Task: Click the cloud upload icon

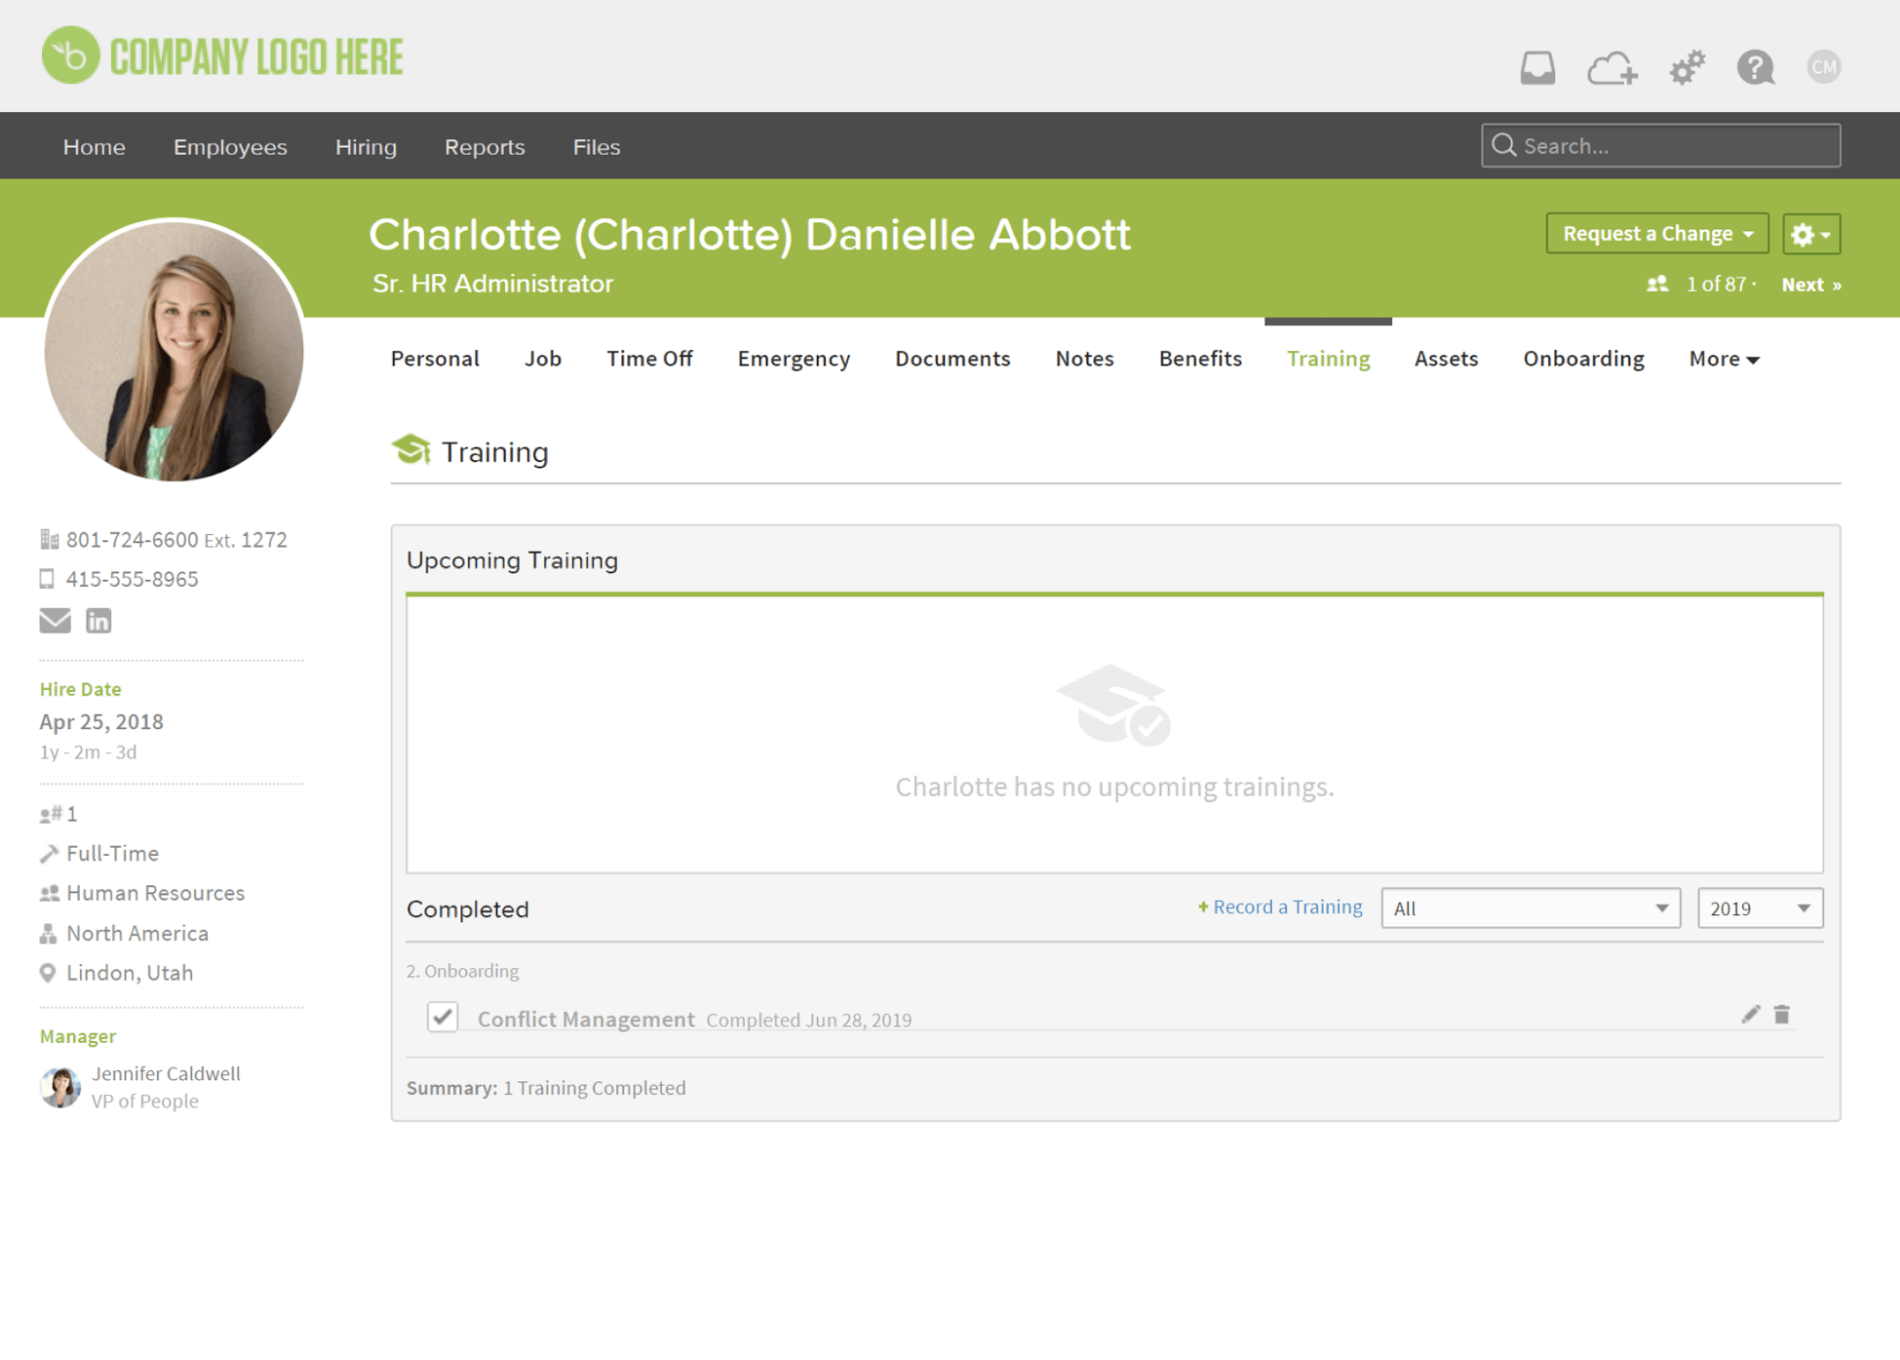Action: [x=1612, y=68]
